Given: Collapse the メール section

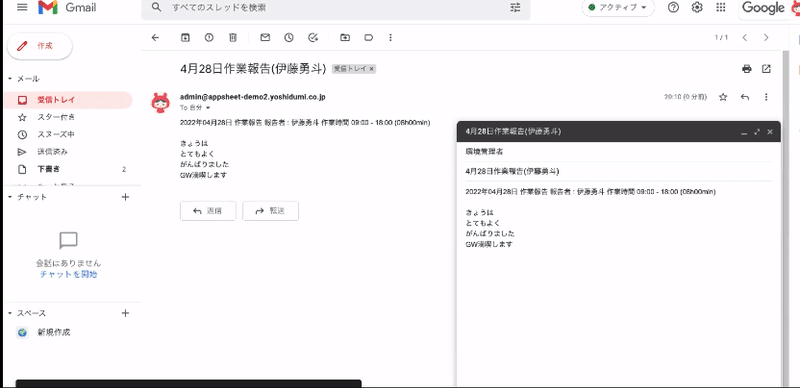Looking at the screenshot, I should click(x=10, y=79).
